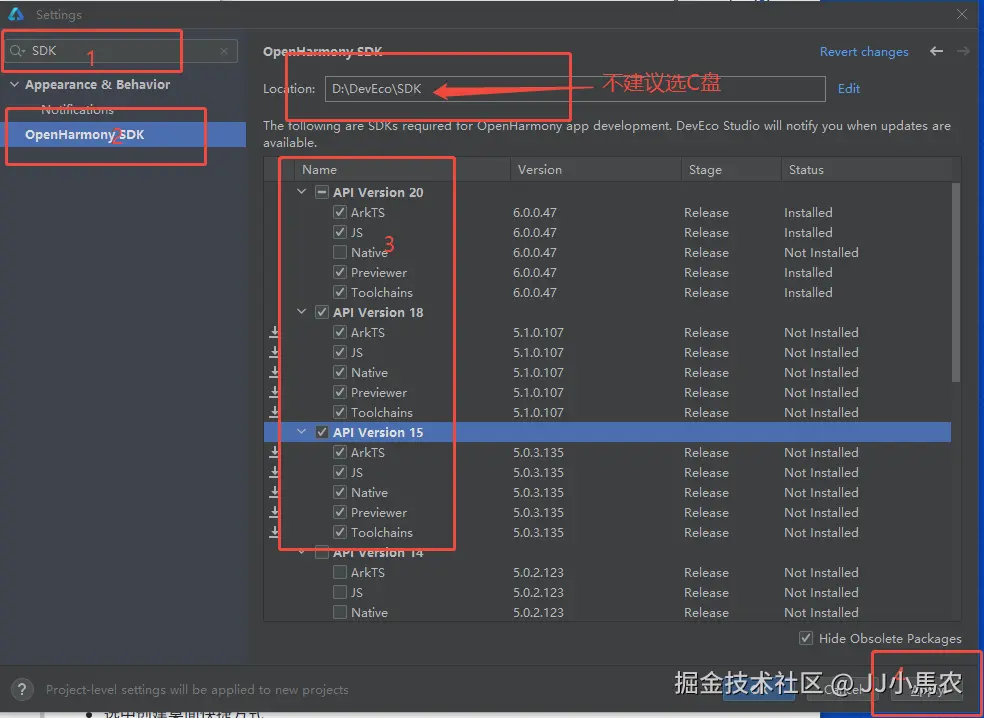
Task: Click download icon for API 15 ArkTS
Action: click(274, 452)
